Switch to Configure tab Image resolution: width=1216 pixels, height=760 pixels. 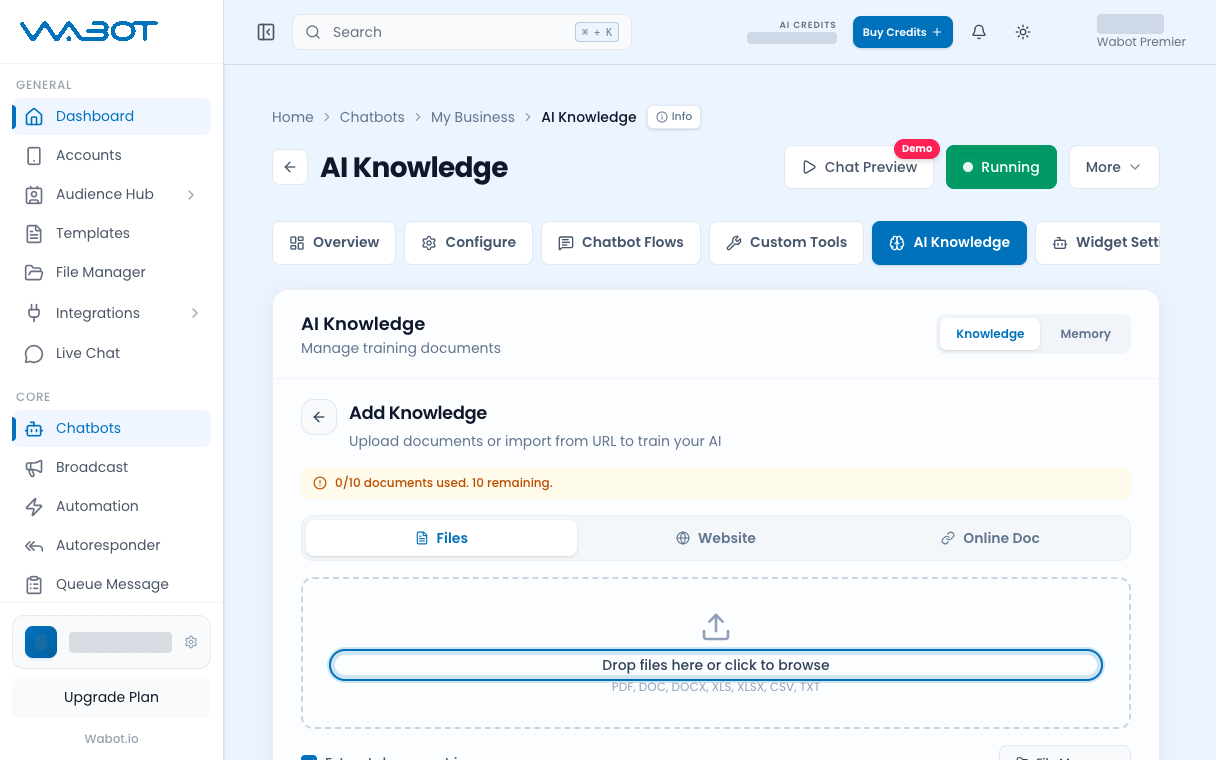(x=468, y=243)
